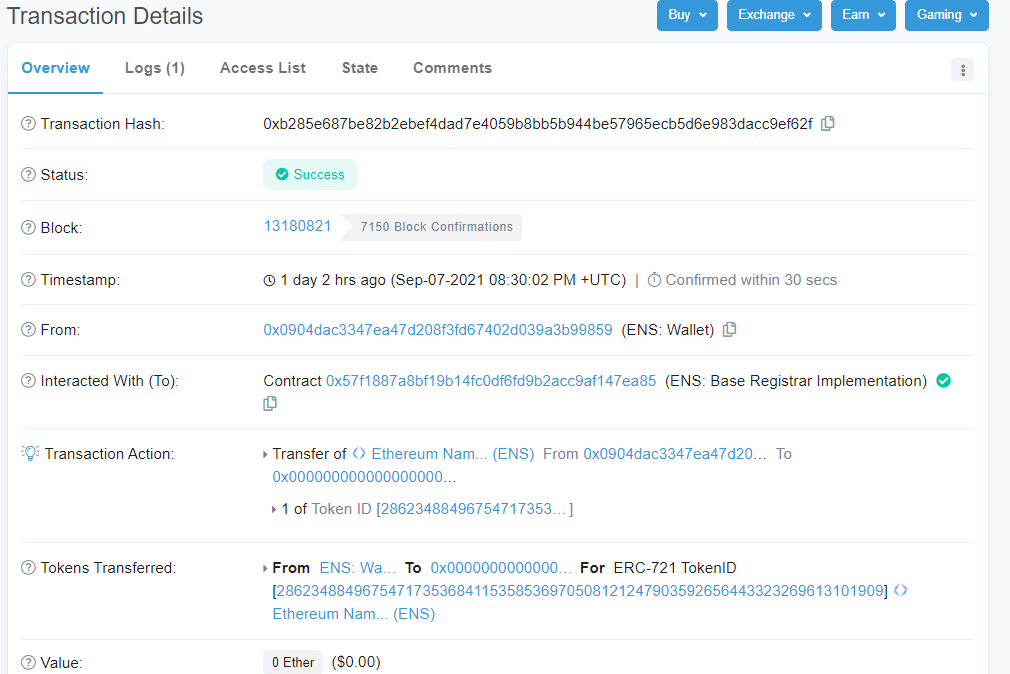
Task: Switch to the State tab
Action: 359,68
